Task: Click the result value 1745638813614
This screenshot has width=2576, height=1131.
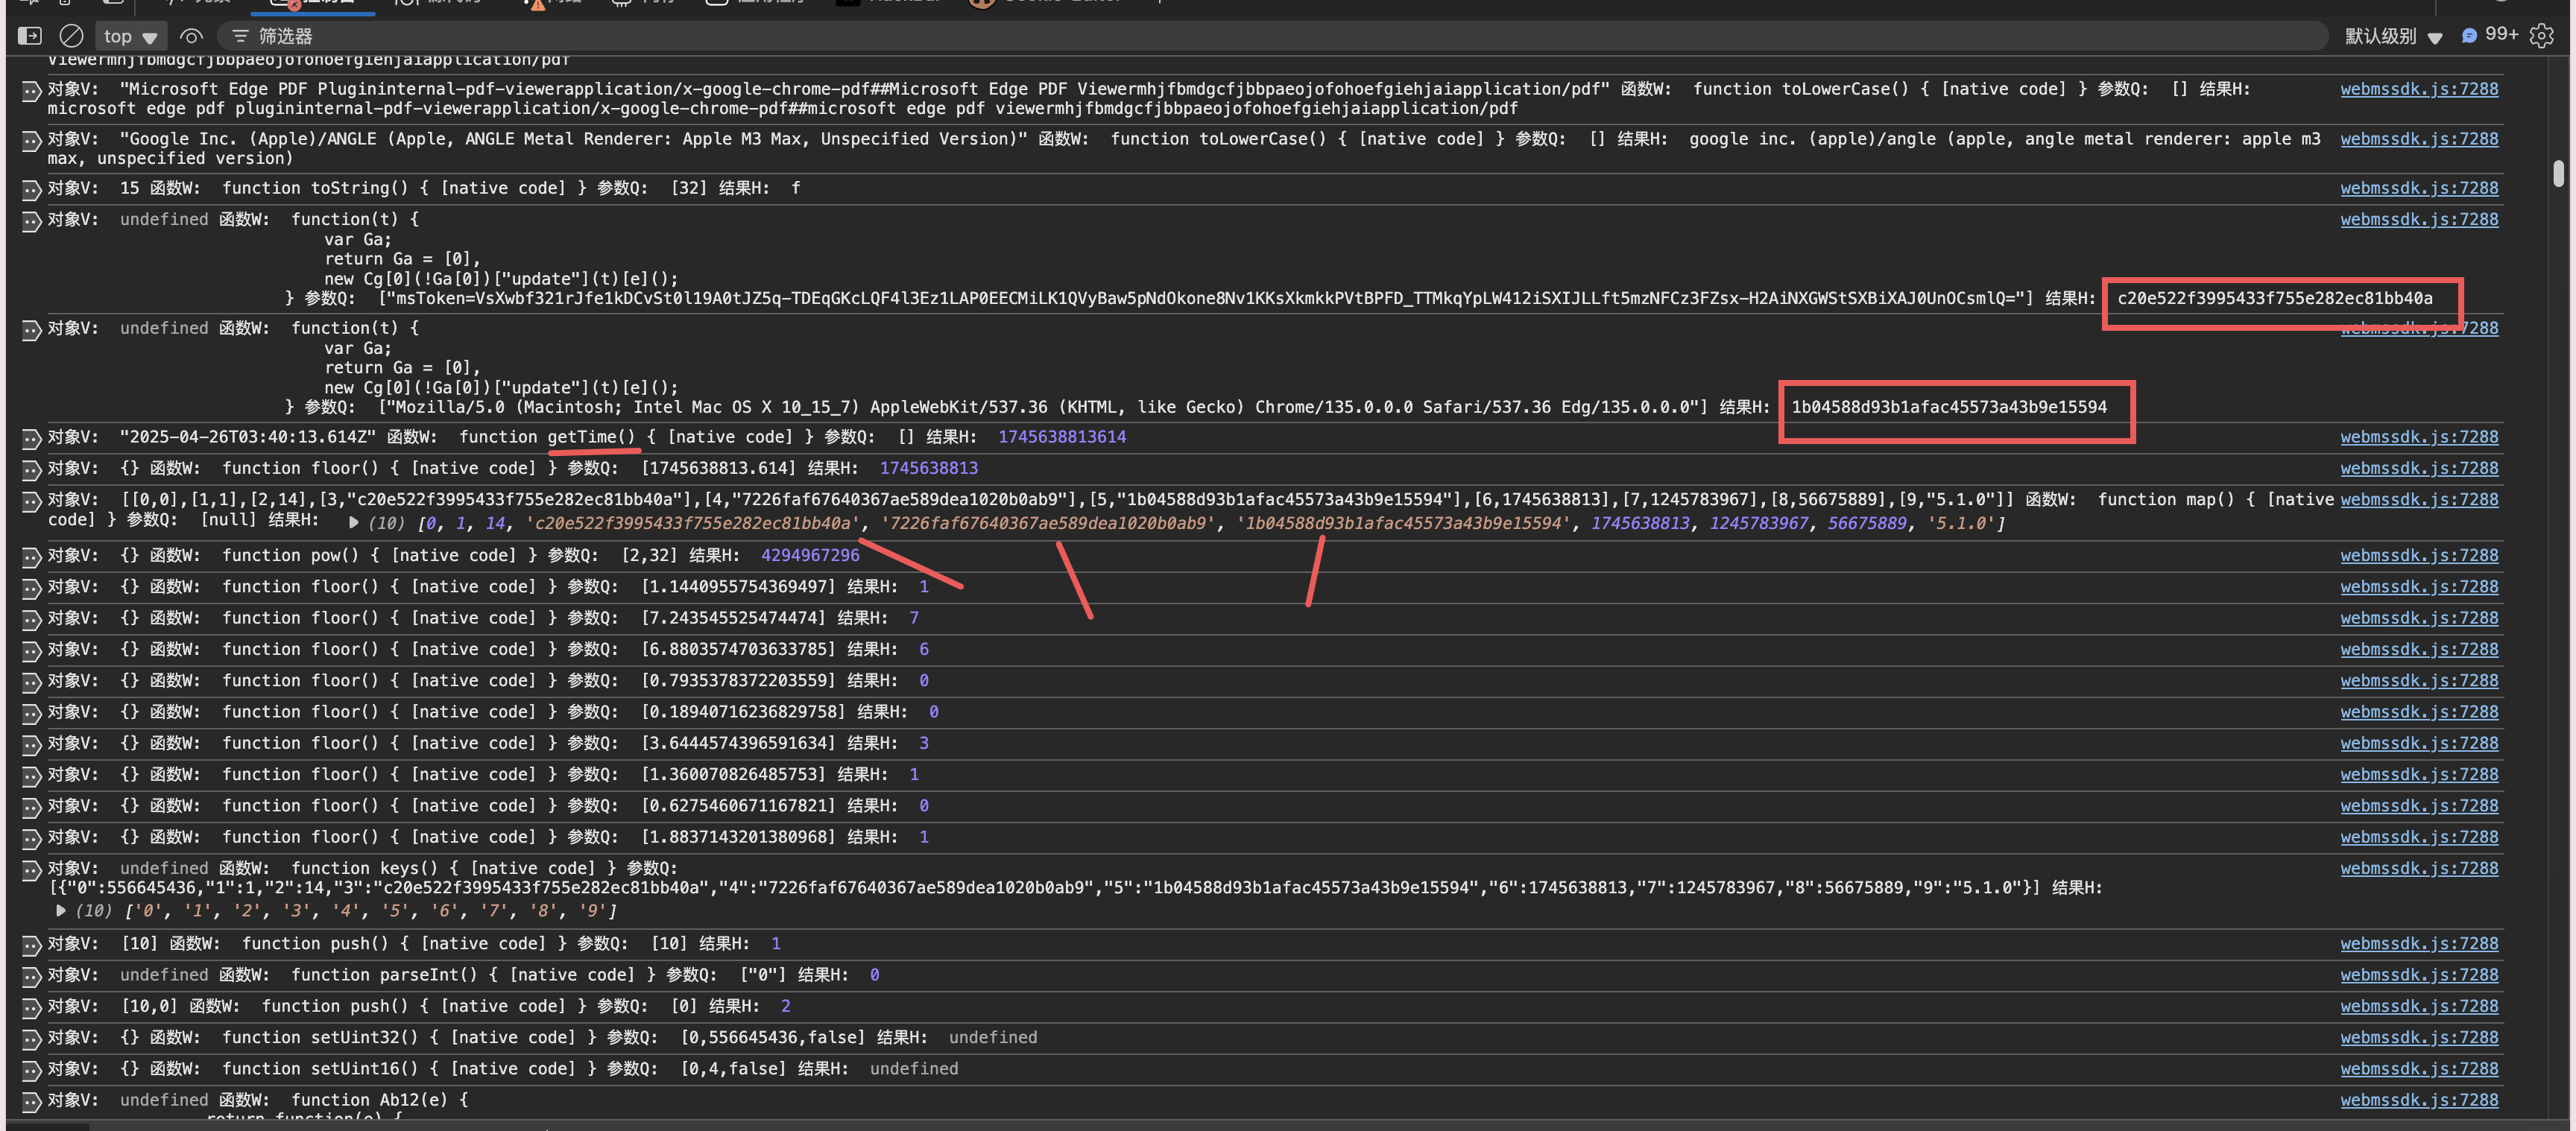Action: pos(1062,437)
